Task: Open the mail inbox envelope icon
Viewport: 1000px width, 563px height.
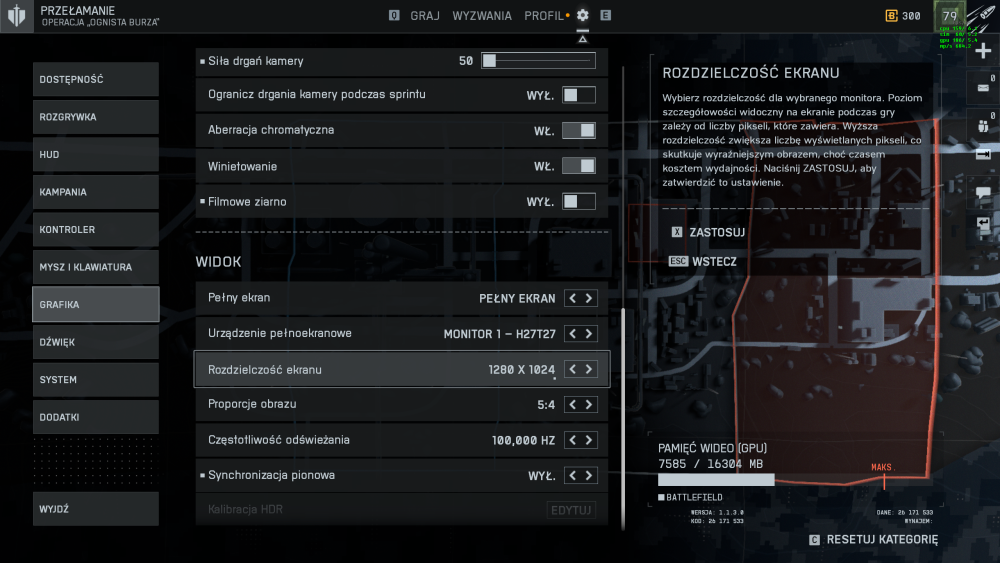Action: coord(983,88)
